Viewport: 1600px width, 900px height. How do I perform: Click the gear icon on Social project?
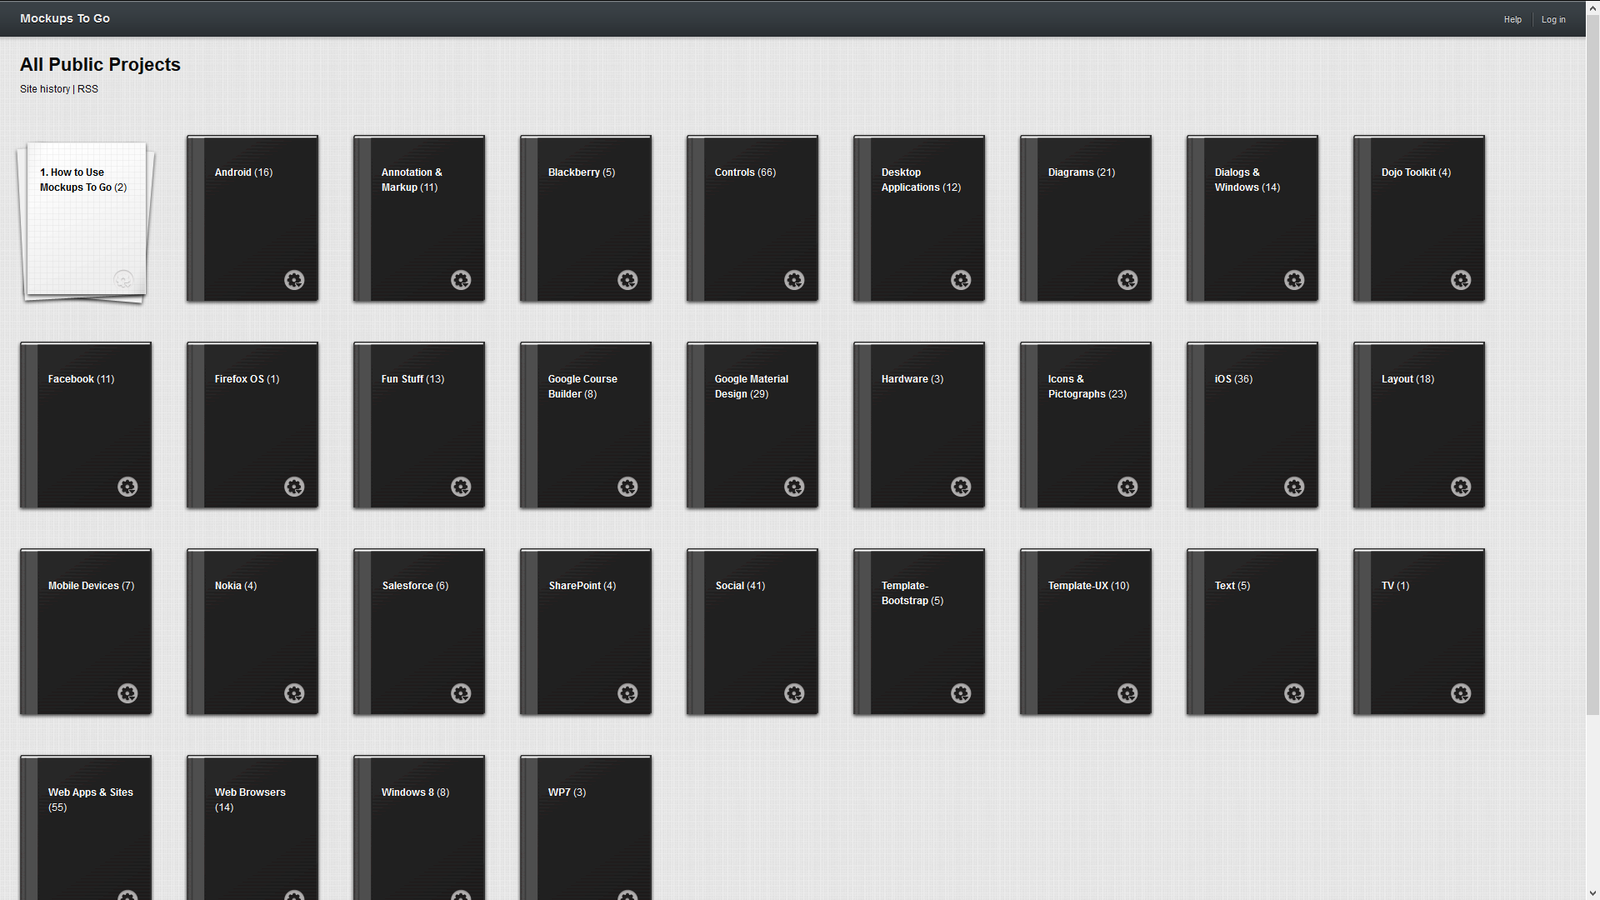click(x=794, y=693)
